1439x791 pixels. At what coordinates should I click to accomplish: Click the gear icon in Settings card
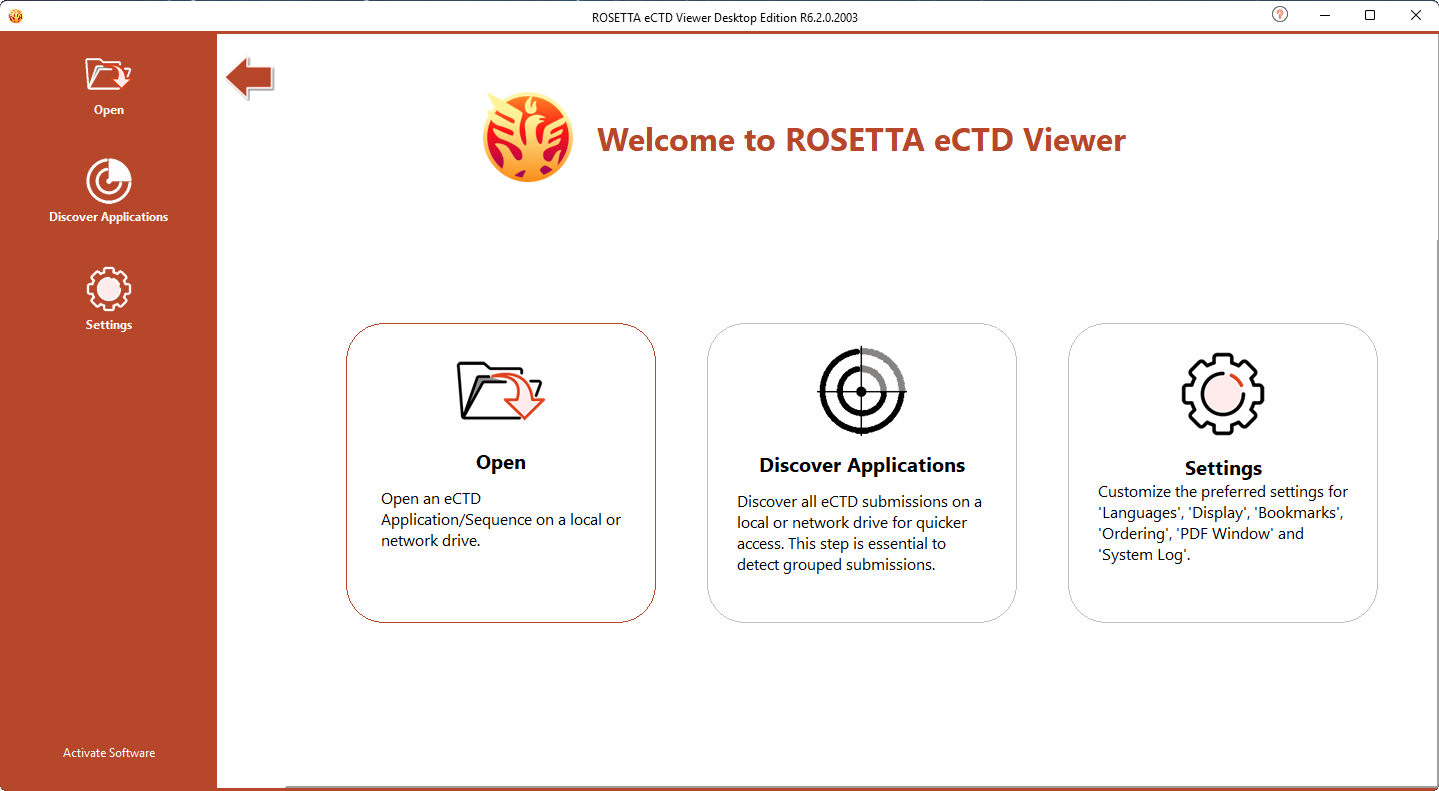coord(1222,393)
